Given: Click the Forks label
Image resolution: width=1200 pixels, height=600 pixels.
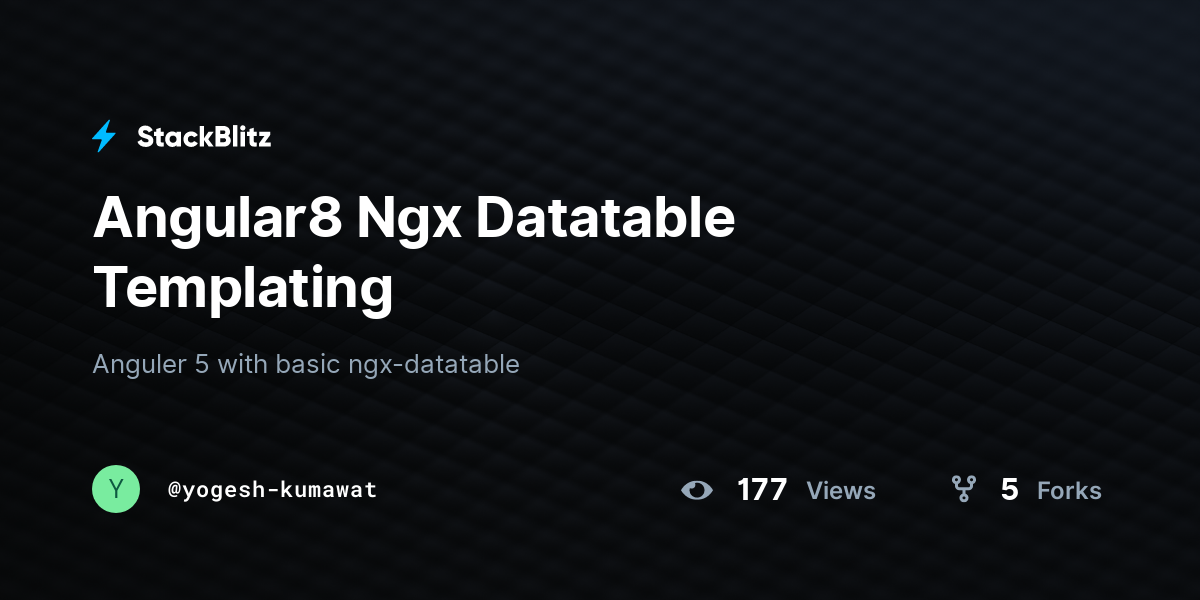Looking at the screenshot, I should click(x=1069, y=491).
